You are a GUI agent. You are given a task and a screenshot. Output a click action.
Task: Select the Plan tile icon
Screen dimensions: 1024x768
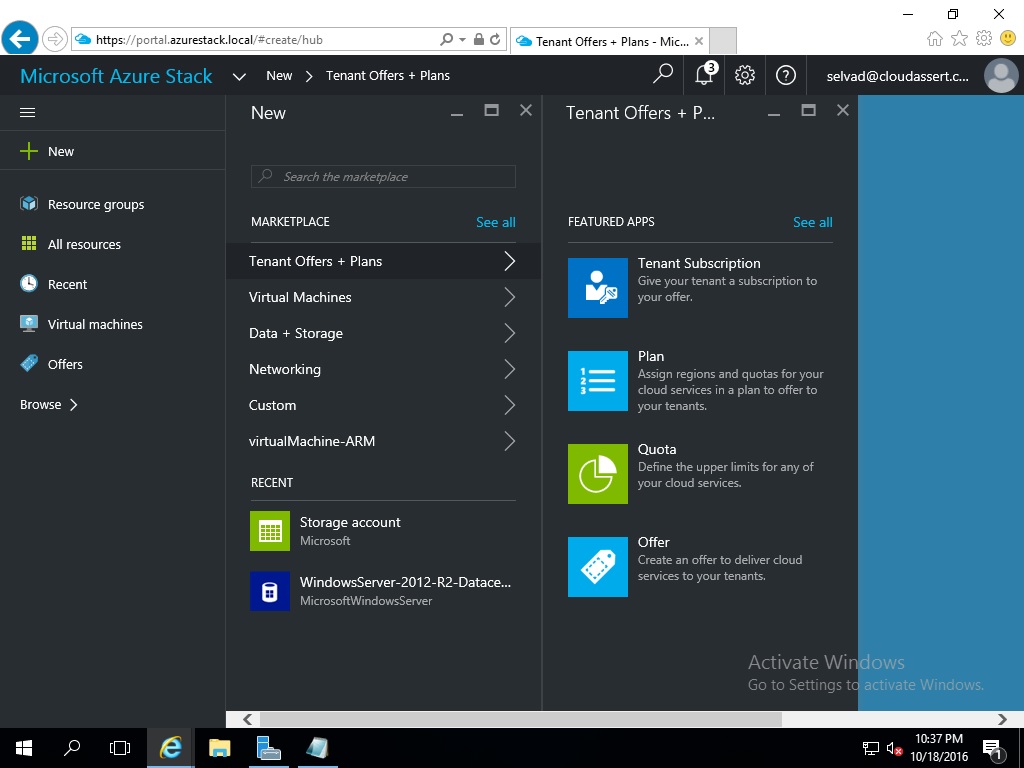[598, 381]
